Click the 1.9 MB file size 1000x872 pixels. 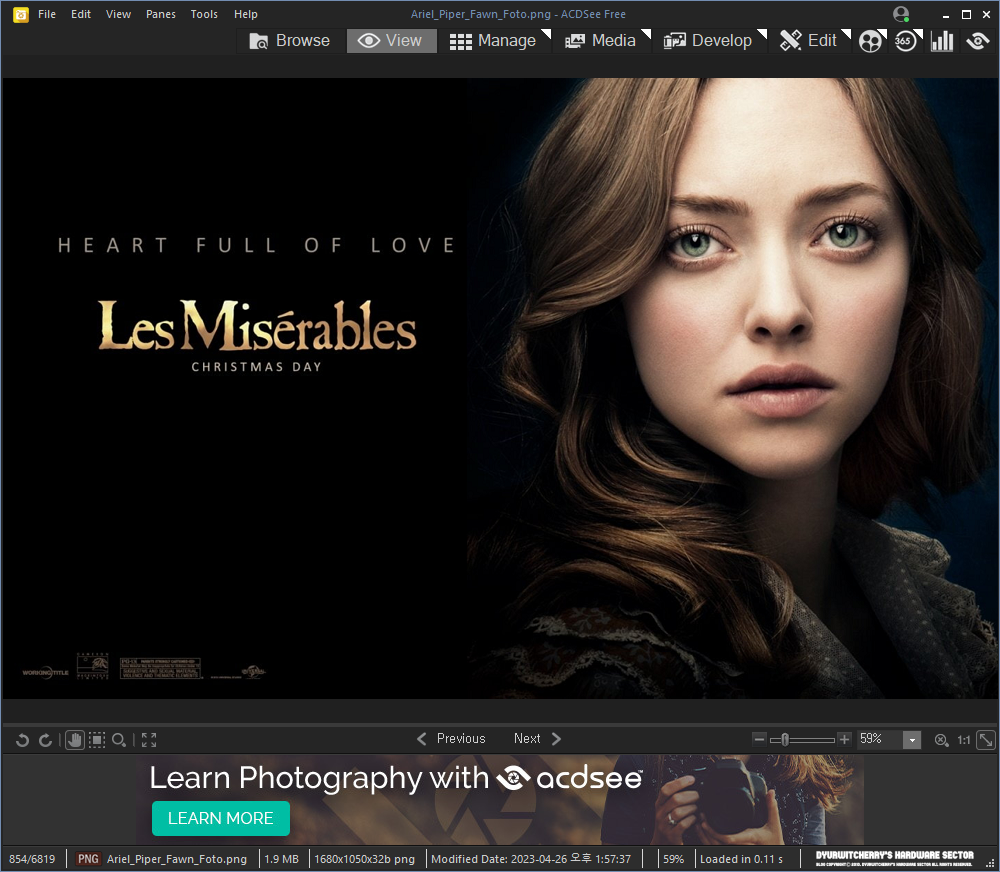(x=281, y=859)
